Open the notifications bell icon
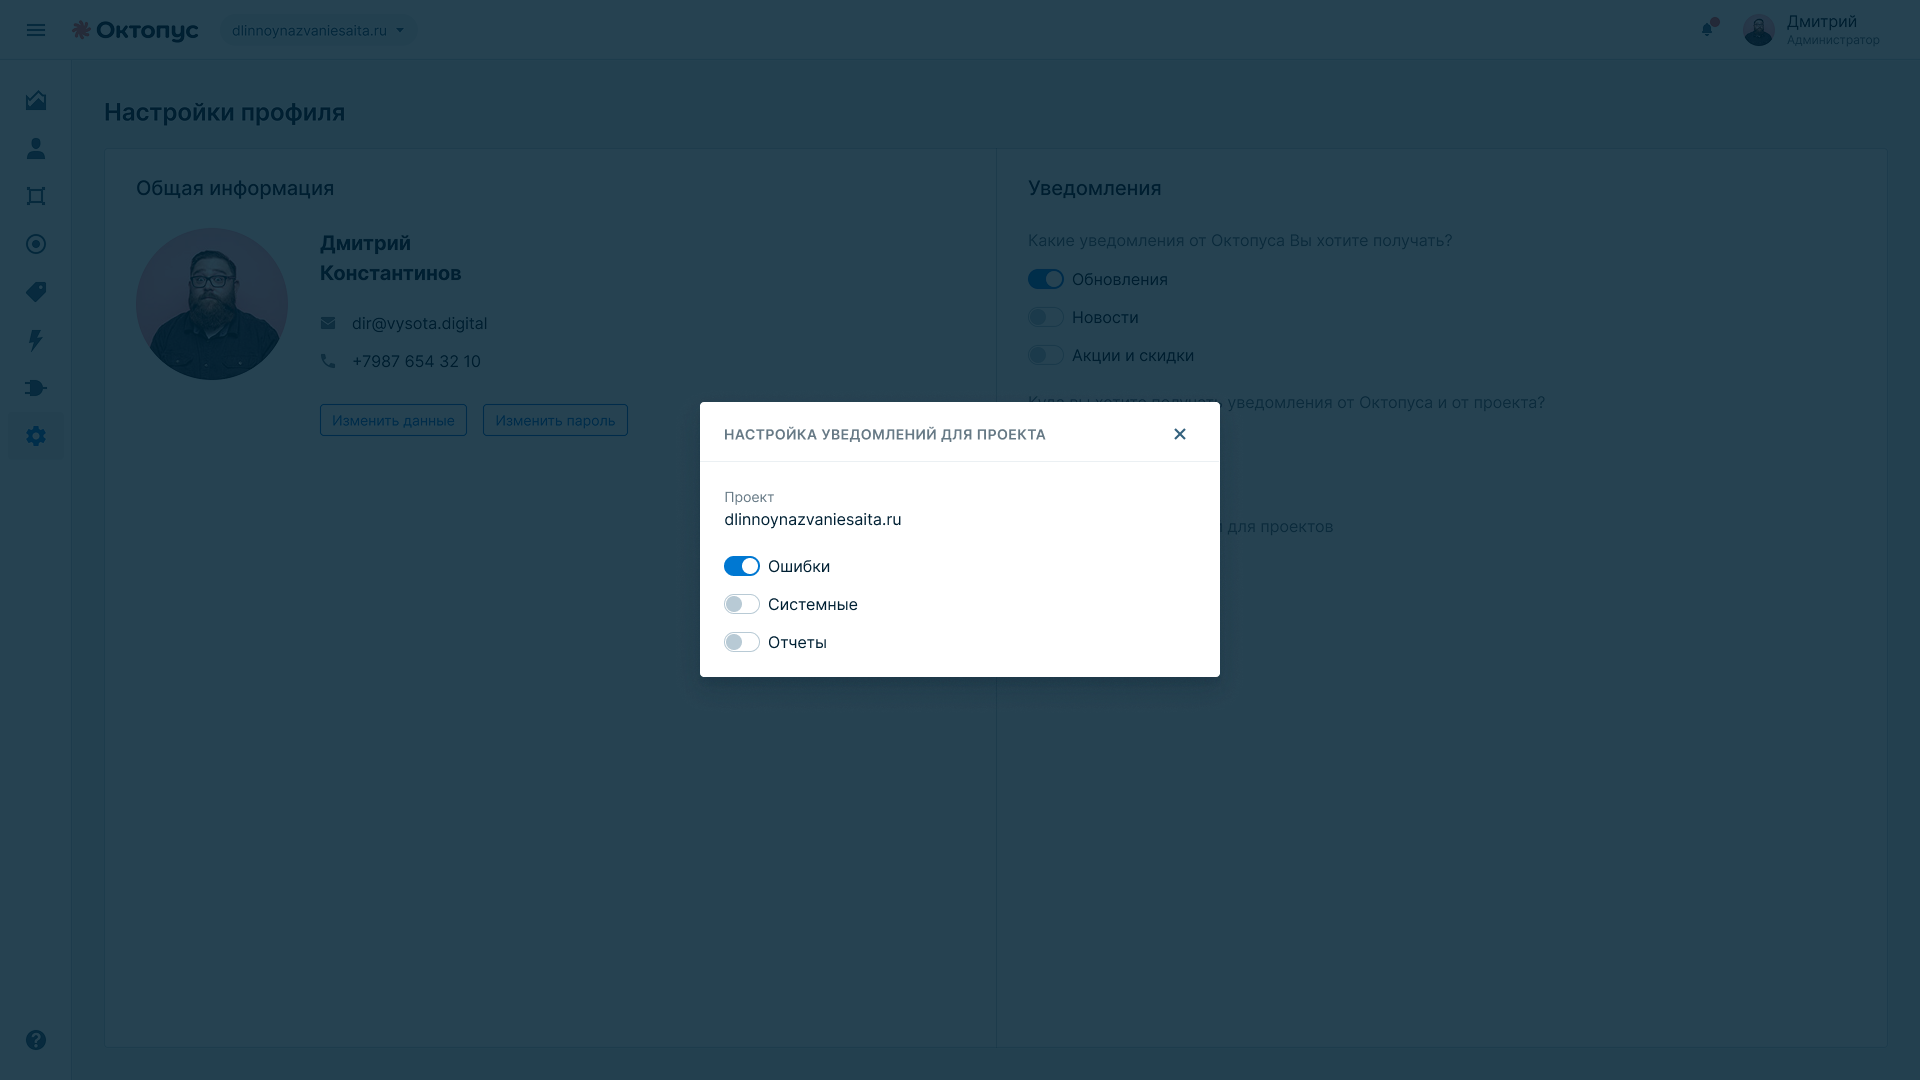The height and width of the screenshot is (1080, 1920). 1708,29
